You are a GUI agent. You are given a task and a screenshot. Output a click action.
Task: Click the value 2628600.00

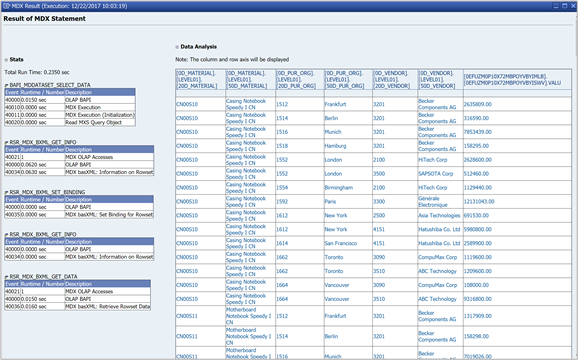[x=478, y=160]
